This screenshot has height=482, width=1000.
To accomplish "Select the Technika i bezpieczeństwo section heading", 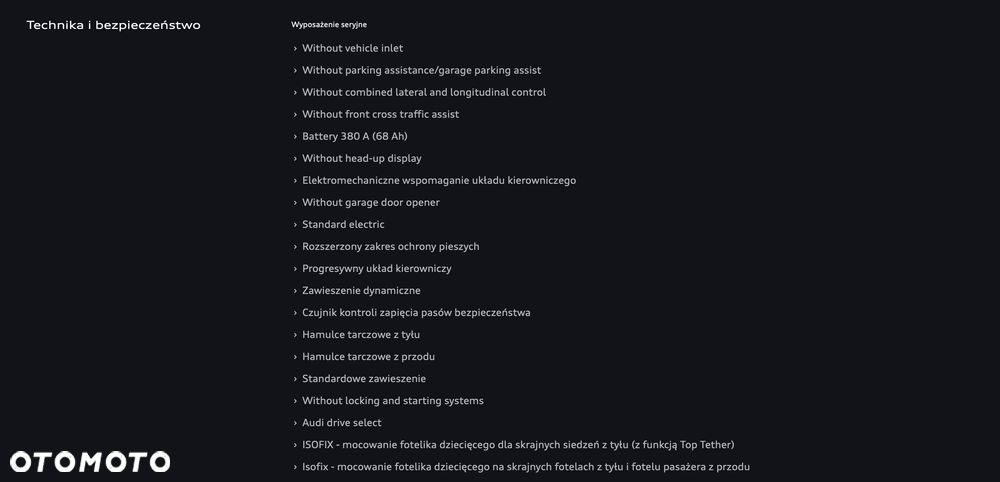I will coord(113,25).
